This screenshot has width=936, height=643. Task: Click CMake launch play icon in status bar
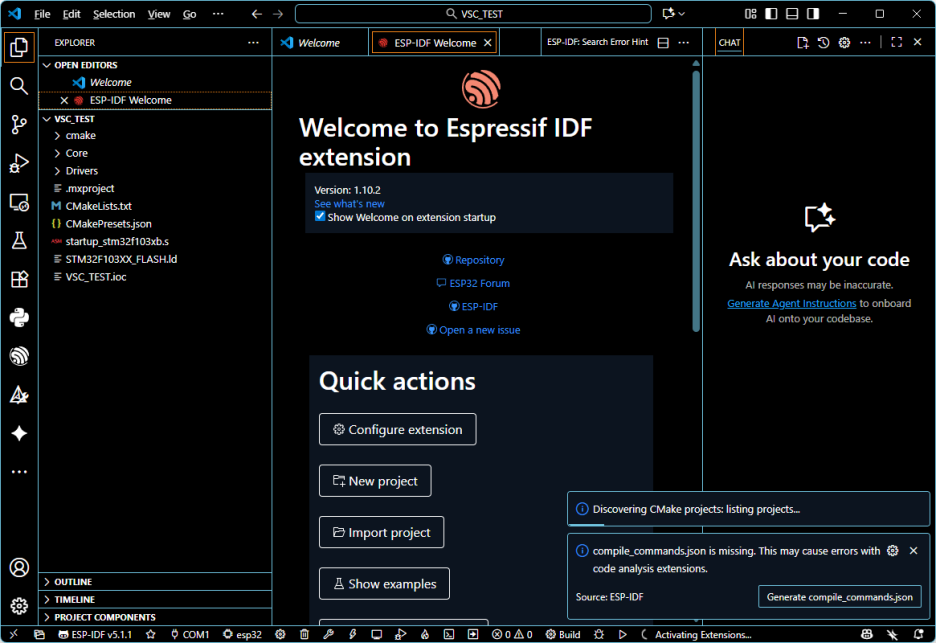click(623, 634)
